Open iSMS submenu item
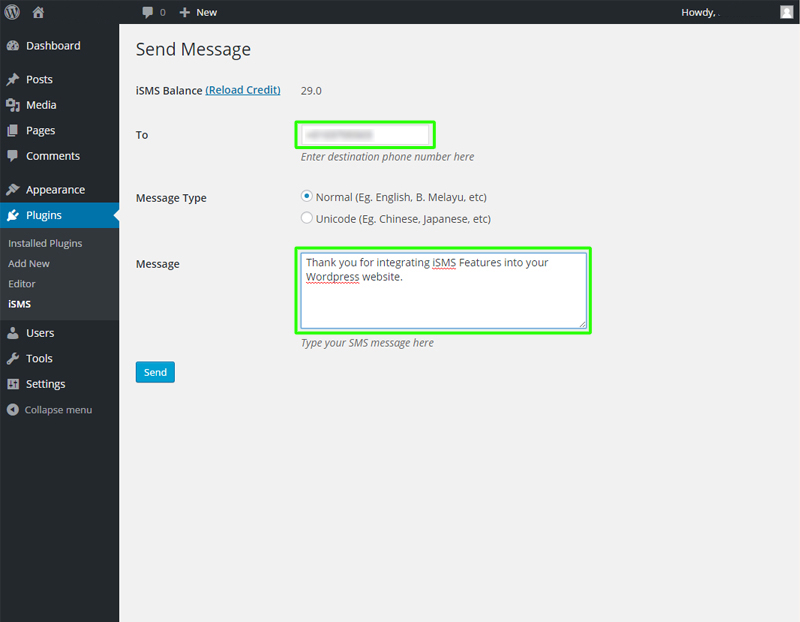The height and width of the screenshot is (622, 800). click(x=19, y=304)
